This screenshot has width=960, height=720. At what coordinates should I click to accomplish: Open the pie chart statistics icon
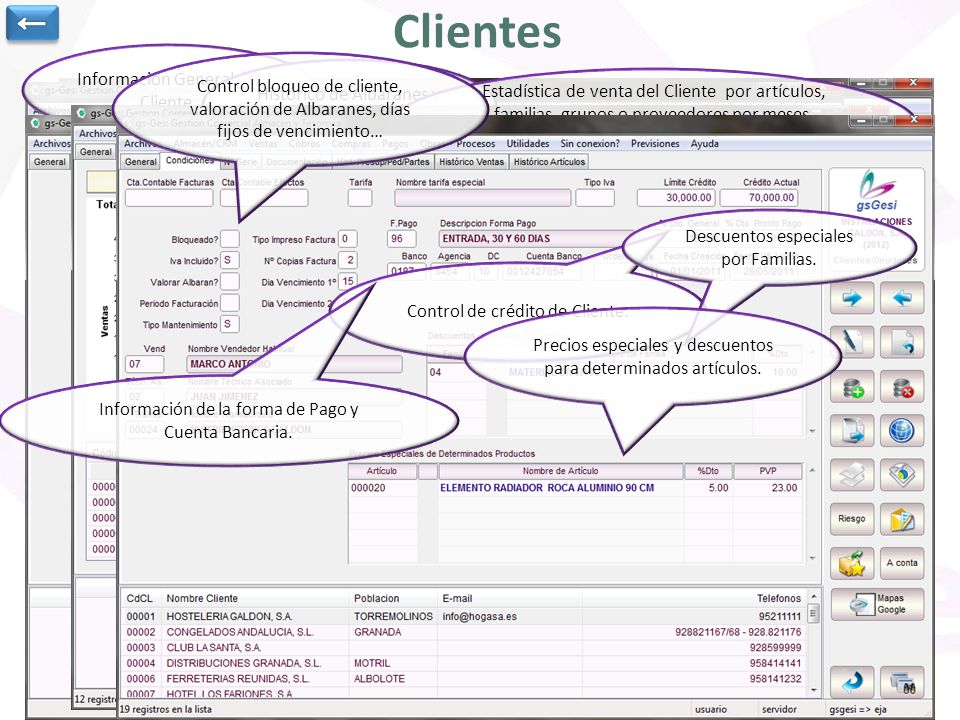click(x=902, y=474)
